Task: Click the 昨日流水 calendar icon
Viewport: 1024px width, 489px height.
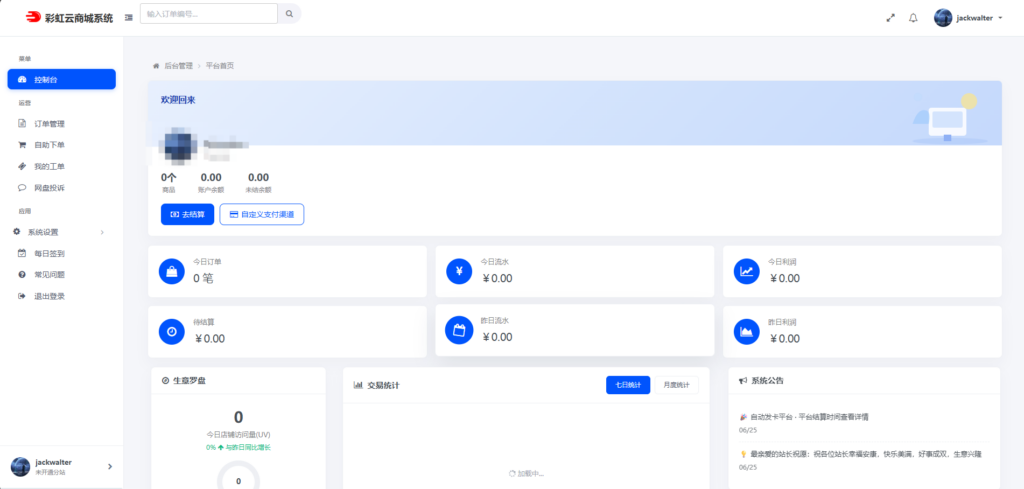Action: (x=459, y=330)
